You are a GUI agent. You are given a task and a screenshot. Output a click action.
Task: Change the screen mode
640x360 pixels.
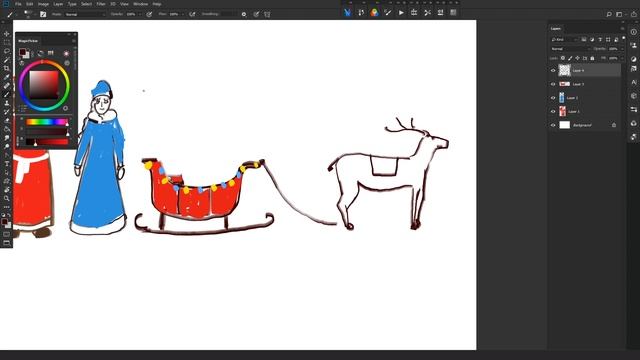(x=7, y=243)
